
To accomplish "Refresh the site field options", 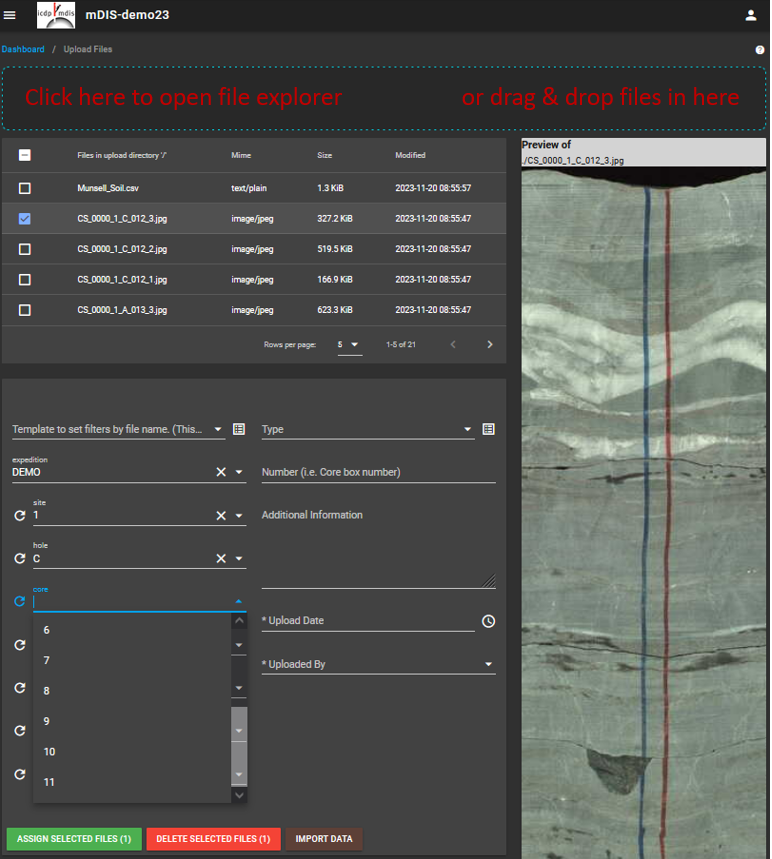I will (x=19, y=515).
